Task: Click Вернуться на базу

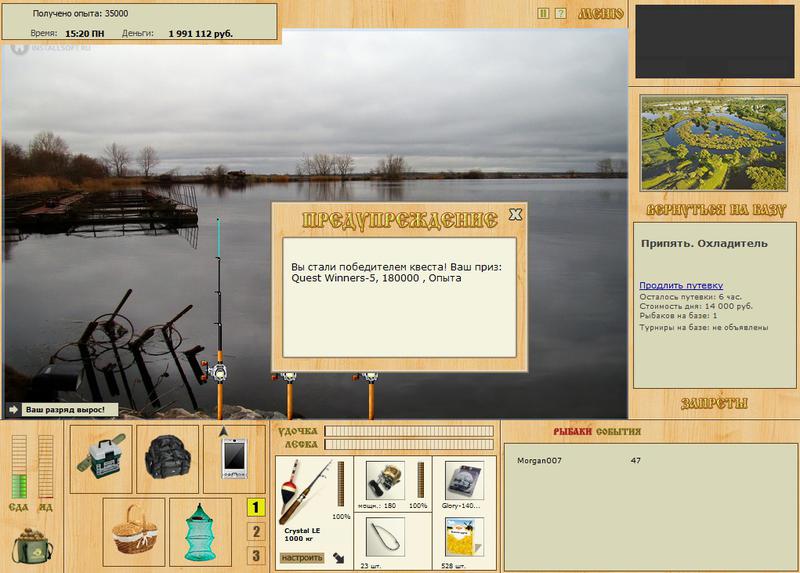Action: (716, 210)
